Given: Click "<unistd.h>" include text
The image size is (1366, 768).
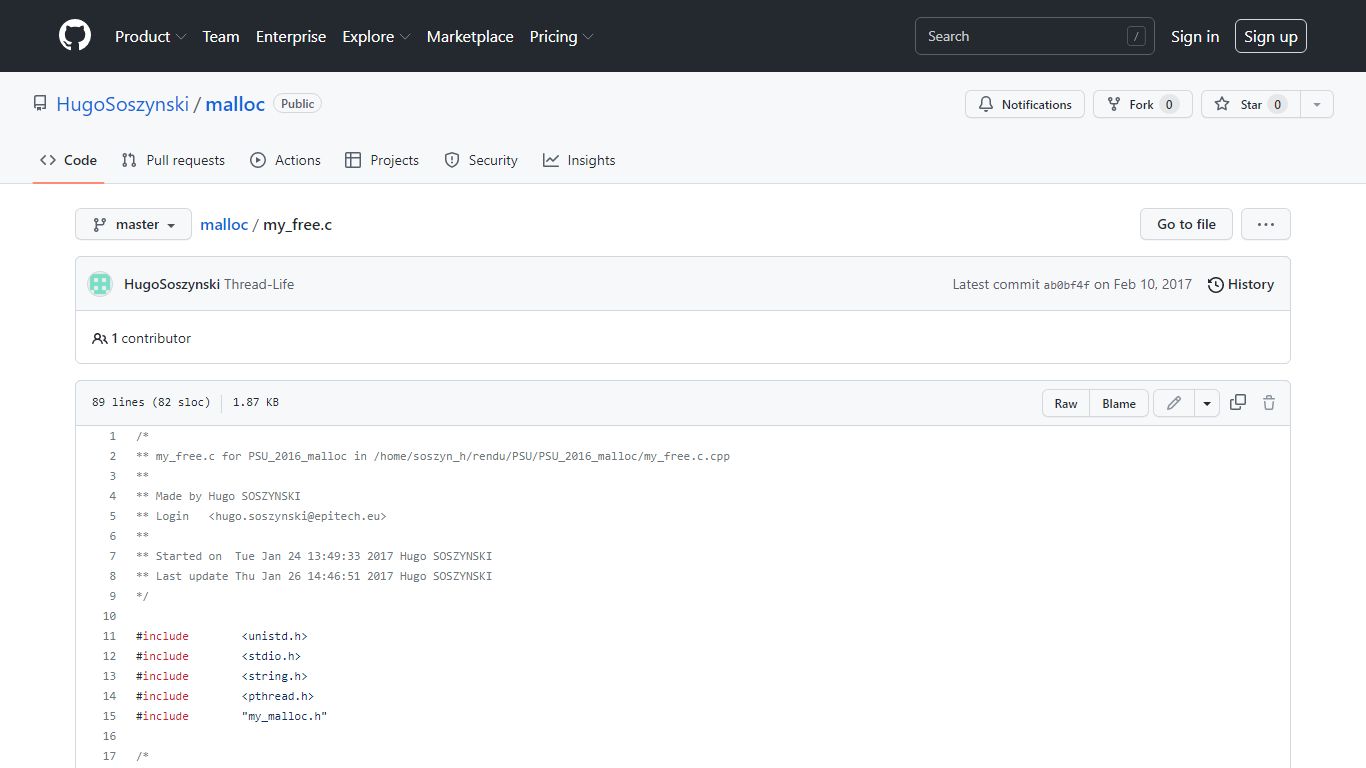Looking at the screenshot, I should pos(275,636).
